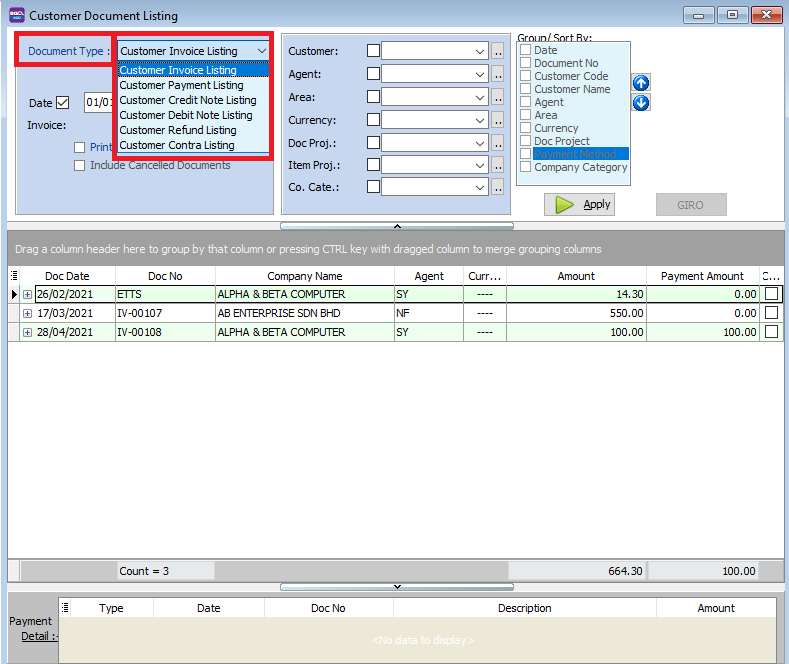Select Customer Payment Listing option
Screen dimensions: 789x664
[181, 85]
